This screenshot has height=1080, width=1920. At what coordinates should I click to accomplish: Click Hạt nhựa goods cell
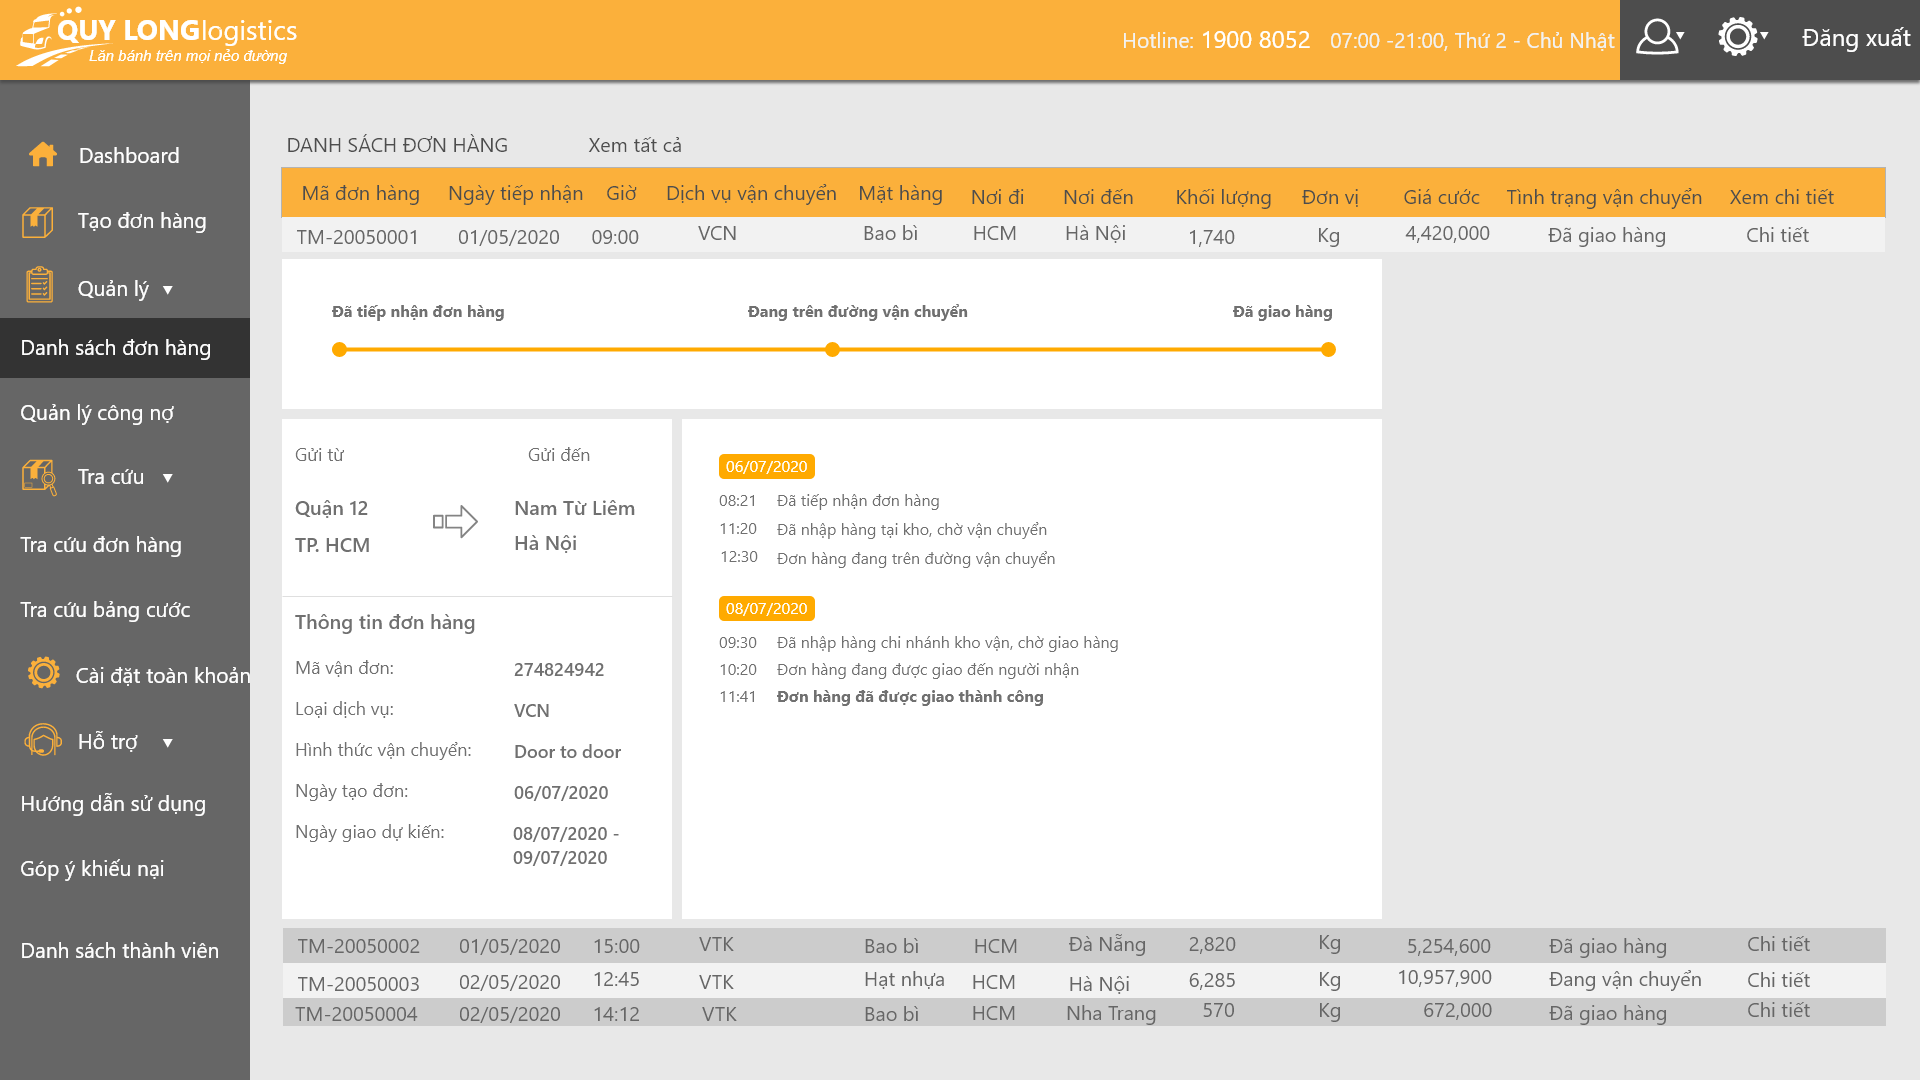(x=904, y=980)
